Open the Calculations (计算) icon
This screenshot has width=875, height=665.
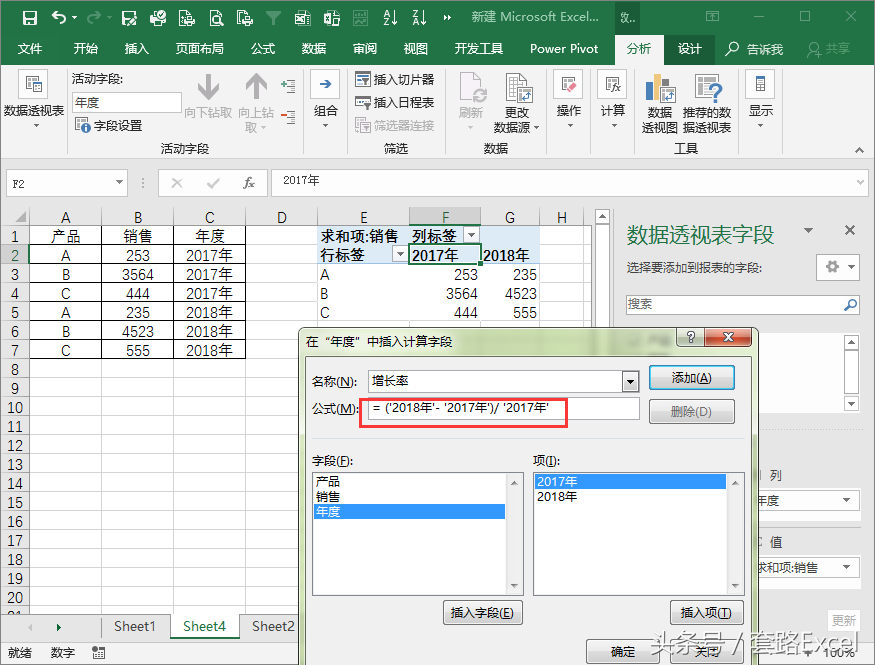click(612, 85)
